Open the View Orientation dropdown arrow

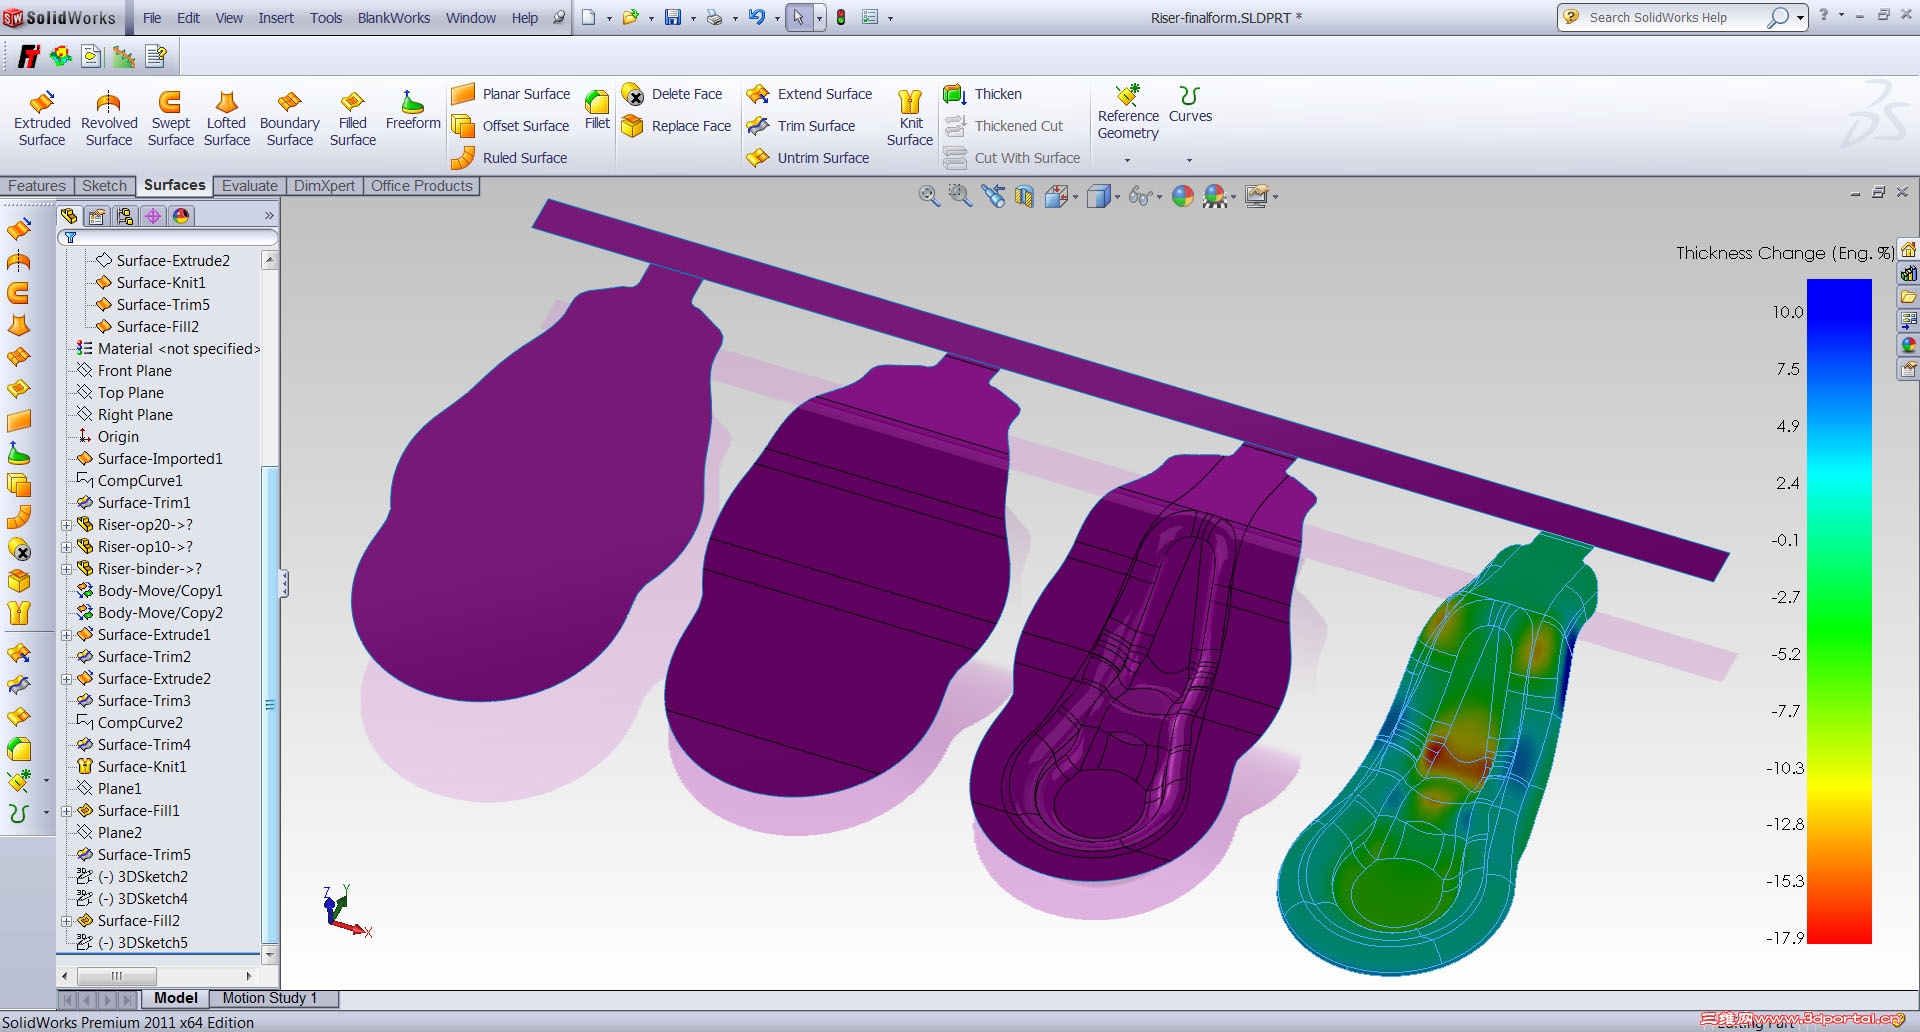[x=1075, y=197]
